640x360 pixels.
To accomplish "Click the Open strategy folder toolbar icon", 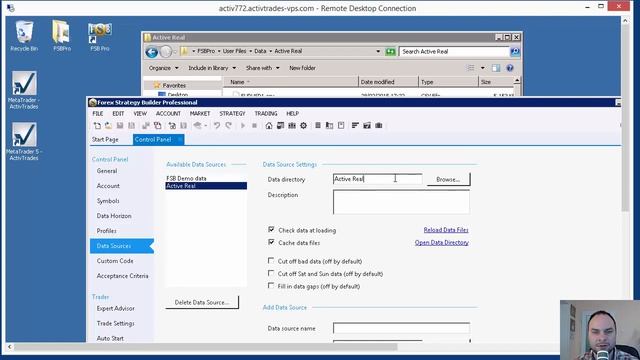I will (x=108, y=126).
